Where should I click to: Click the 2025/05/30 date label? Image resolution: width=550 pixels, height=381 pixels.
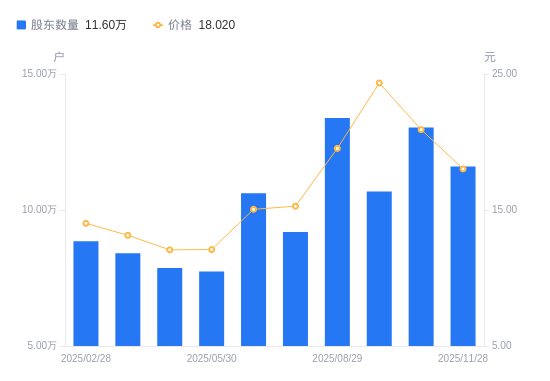[212, 358]
